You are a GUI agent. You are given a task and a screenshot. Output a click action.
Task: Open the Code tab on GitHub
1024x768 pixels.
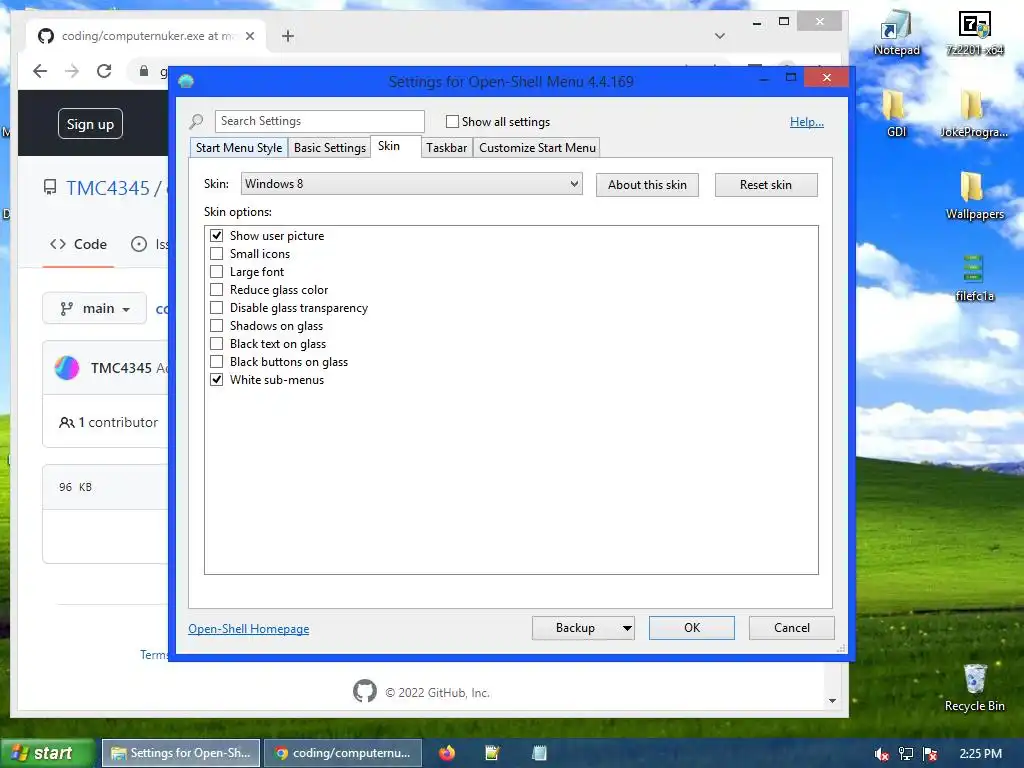pyautogui.click(x=78, y=244)
